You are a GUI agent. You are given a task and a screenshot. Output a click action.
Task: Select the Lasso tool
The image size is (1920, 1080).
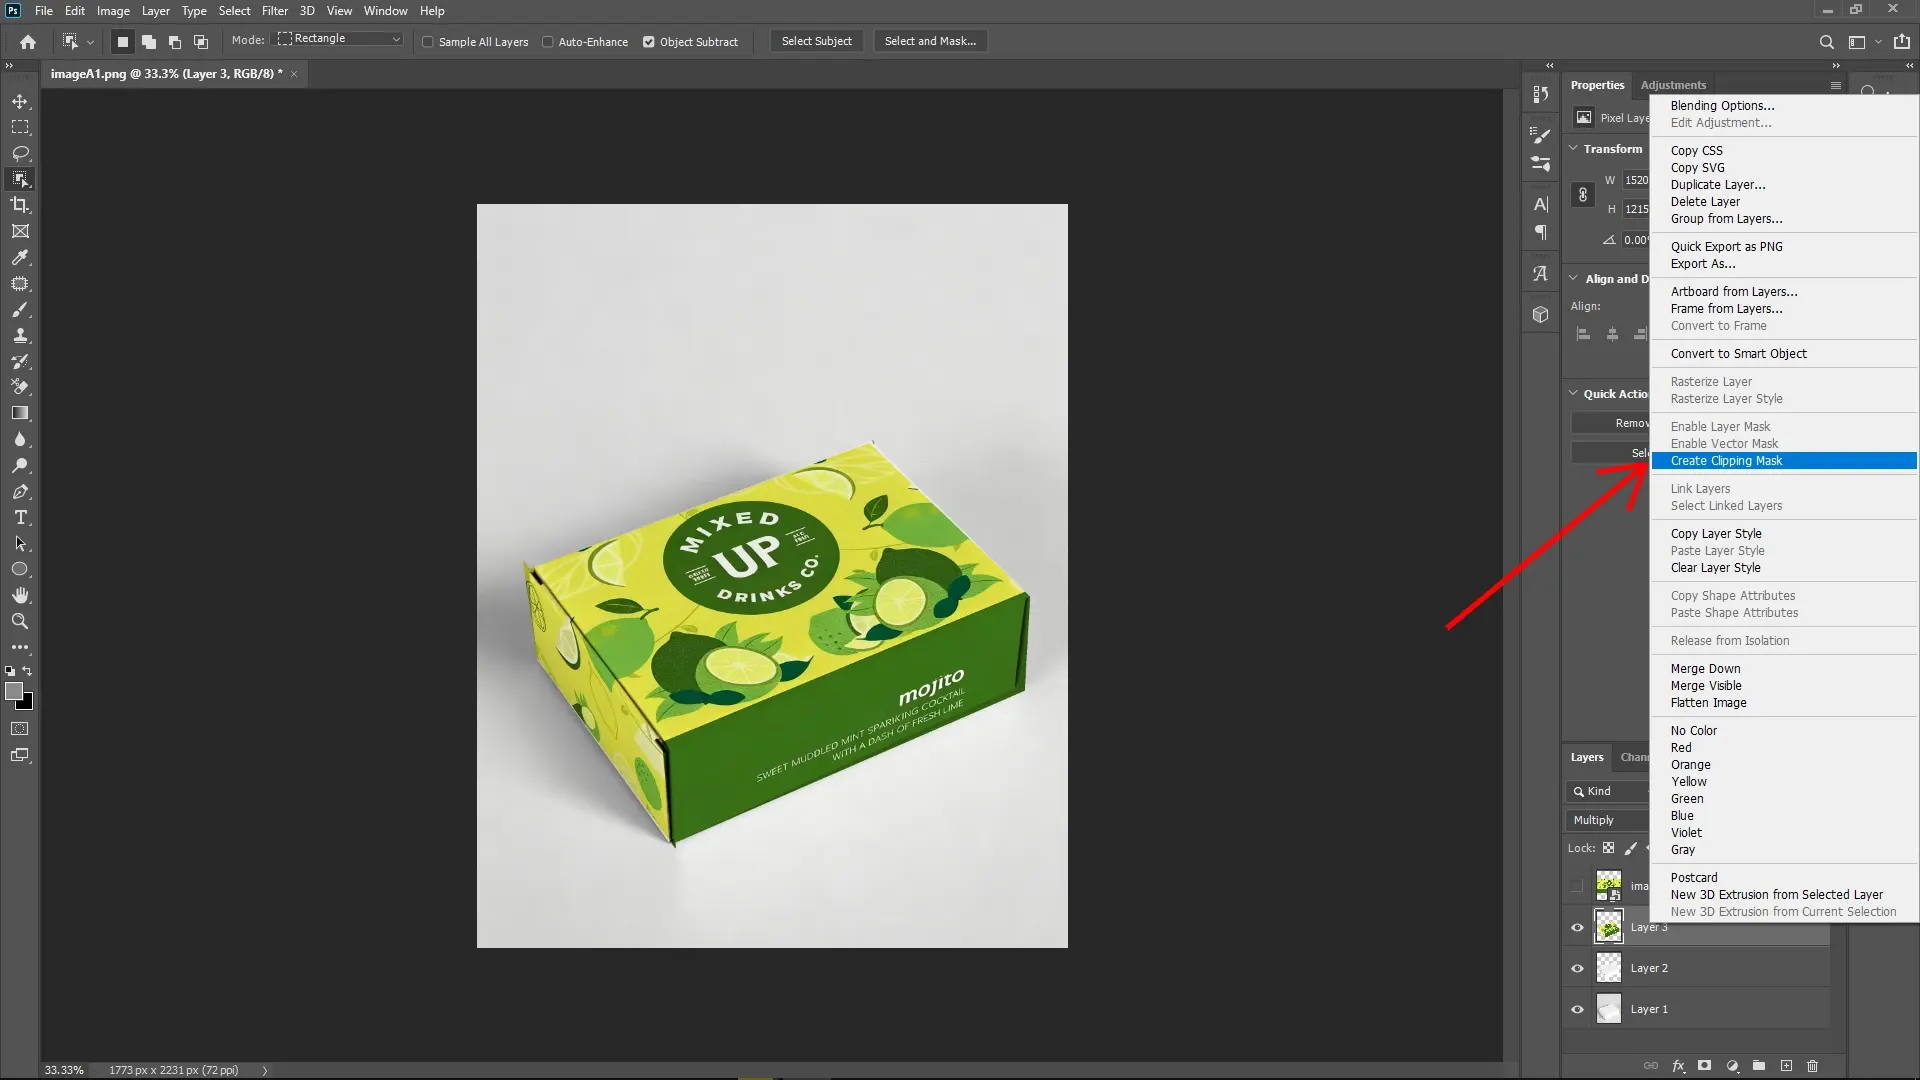(x=20, y=154)
